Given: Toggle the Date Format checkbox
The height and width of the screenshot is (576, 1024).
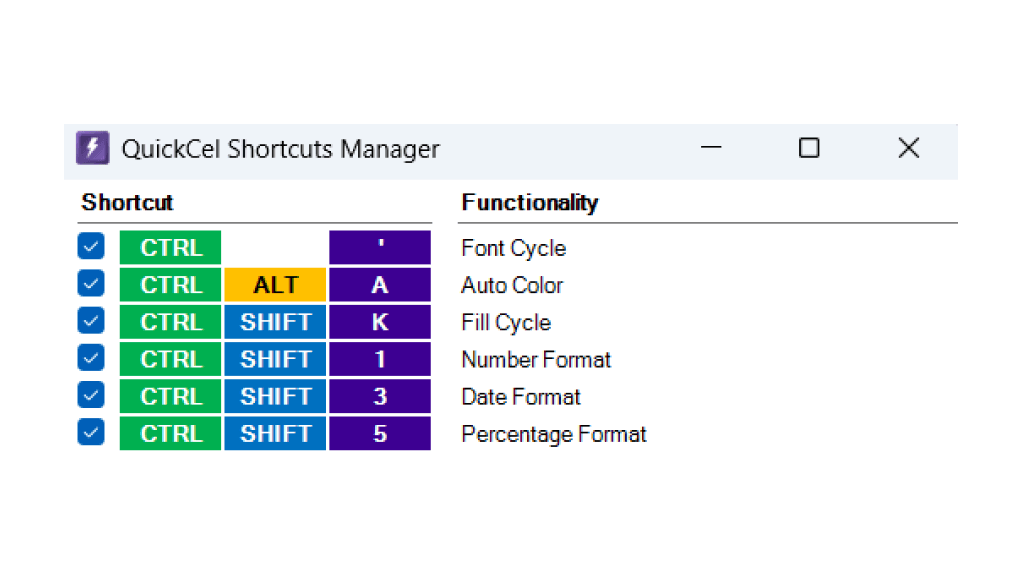Looking at the screenshot, I should [91, 396].
